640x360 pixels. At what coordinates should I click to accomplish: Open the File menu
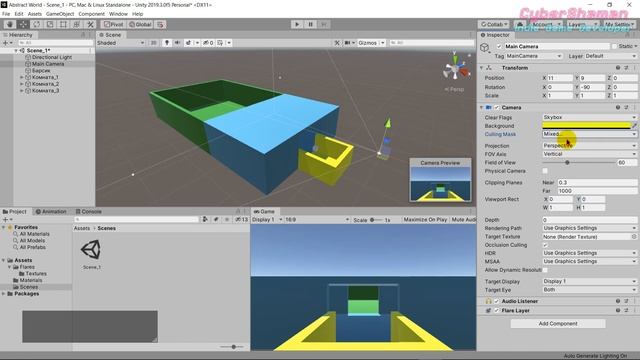point(6,14)
